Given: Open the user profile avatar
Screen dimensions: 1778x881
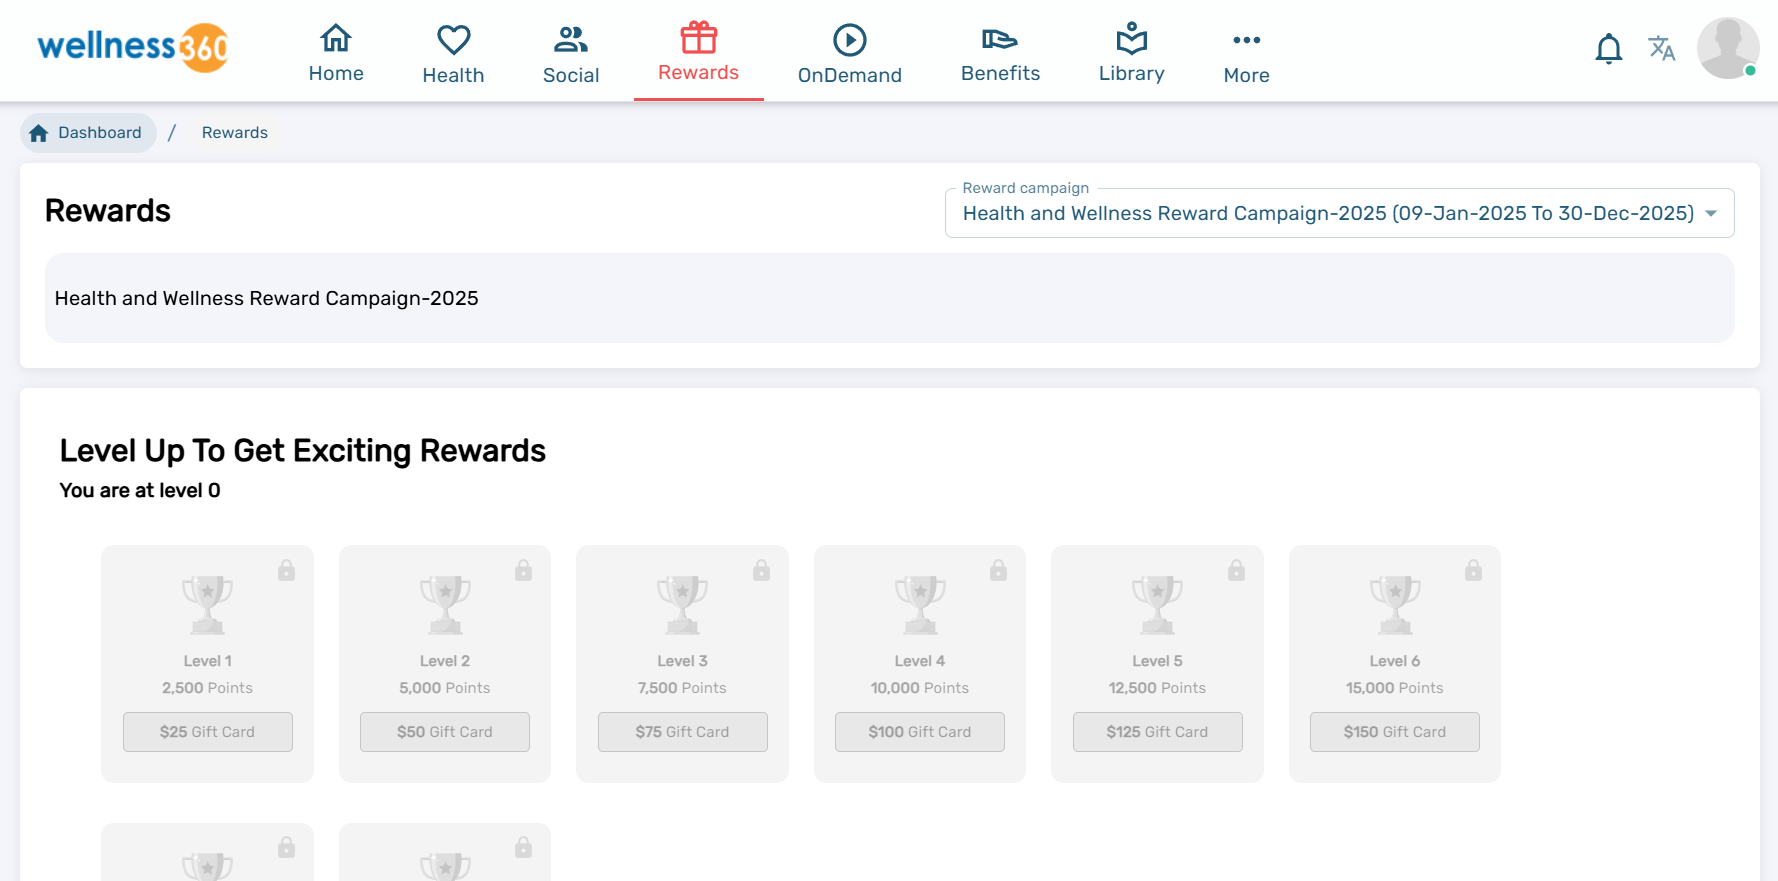Looking at the screenshot, I should (1728, 48).
